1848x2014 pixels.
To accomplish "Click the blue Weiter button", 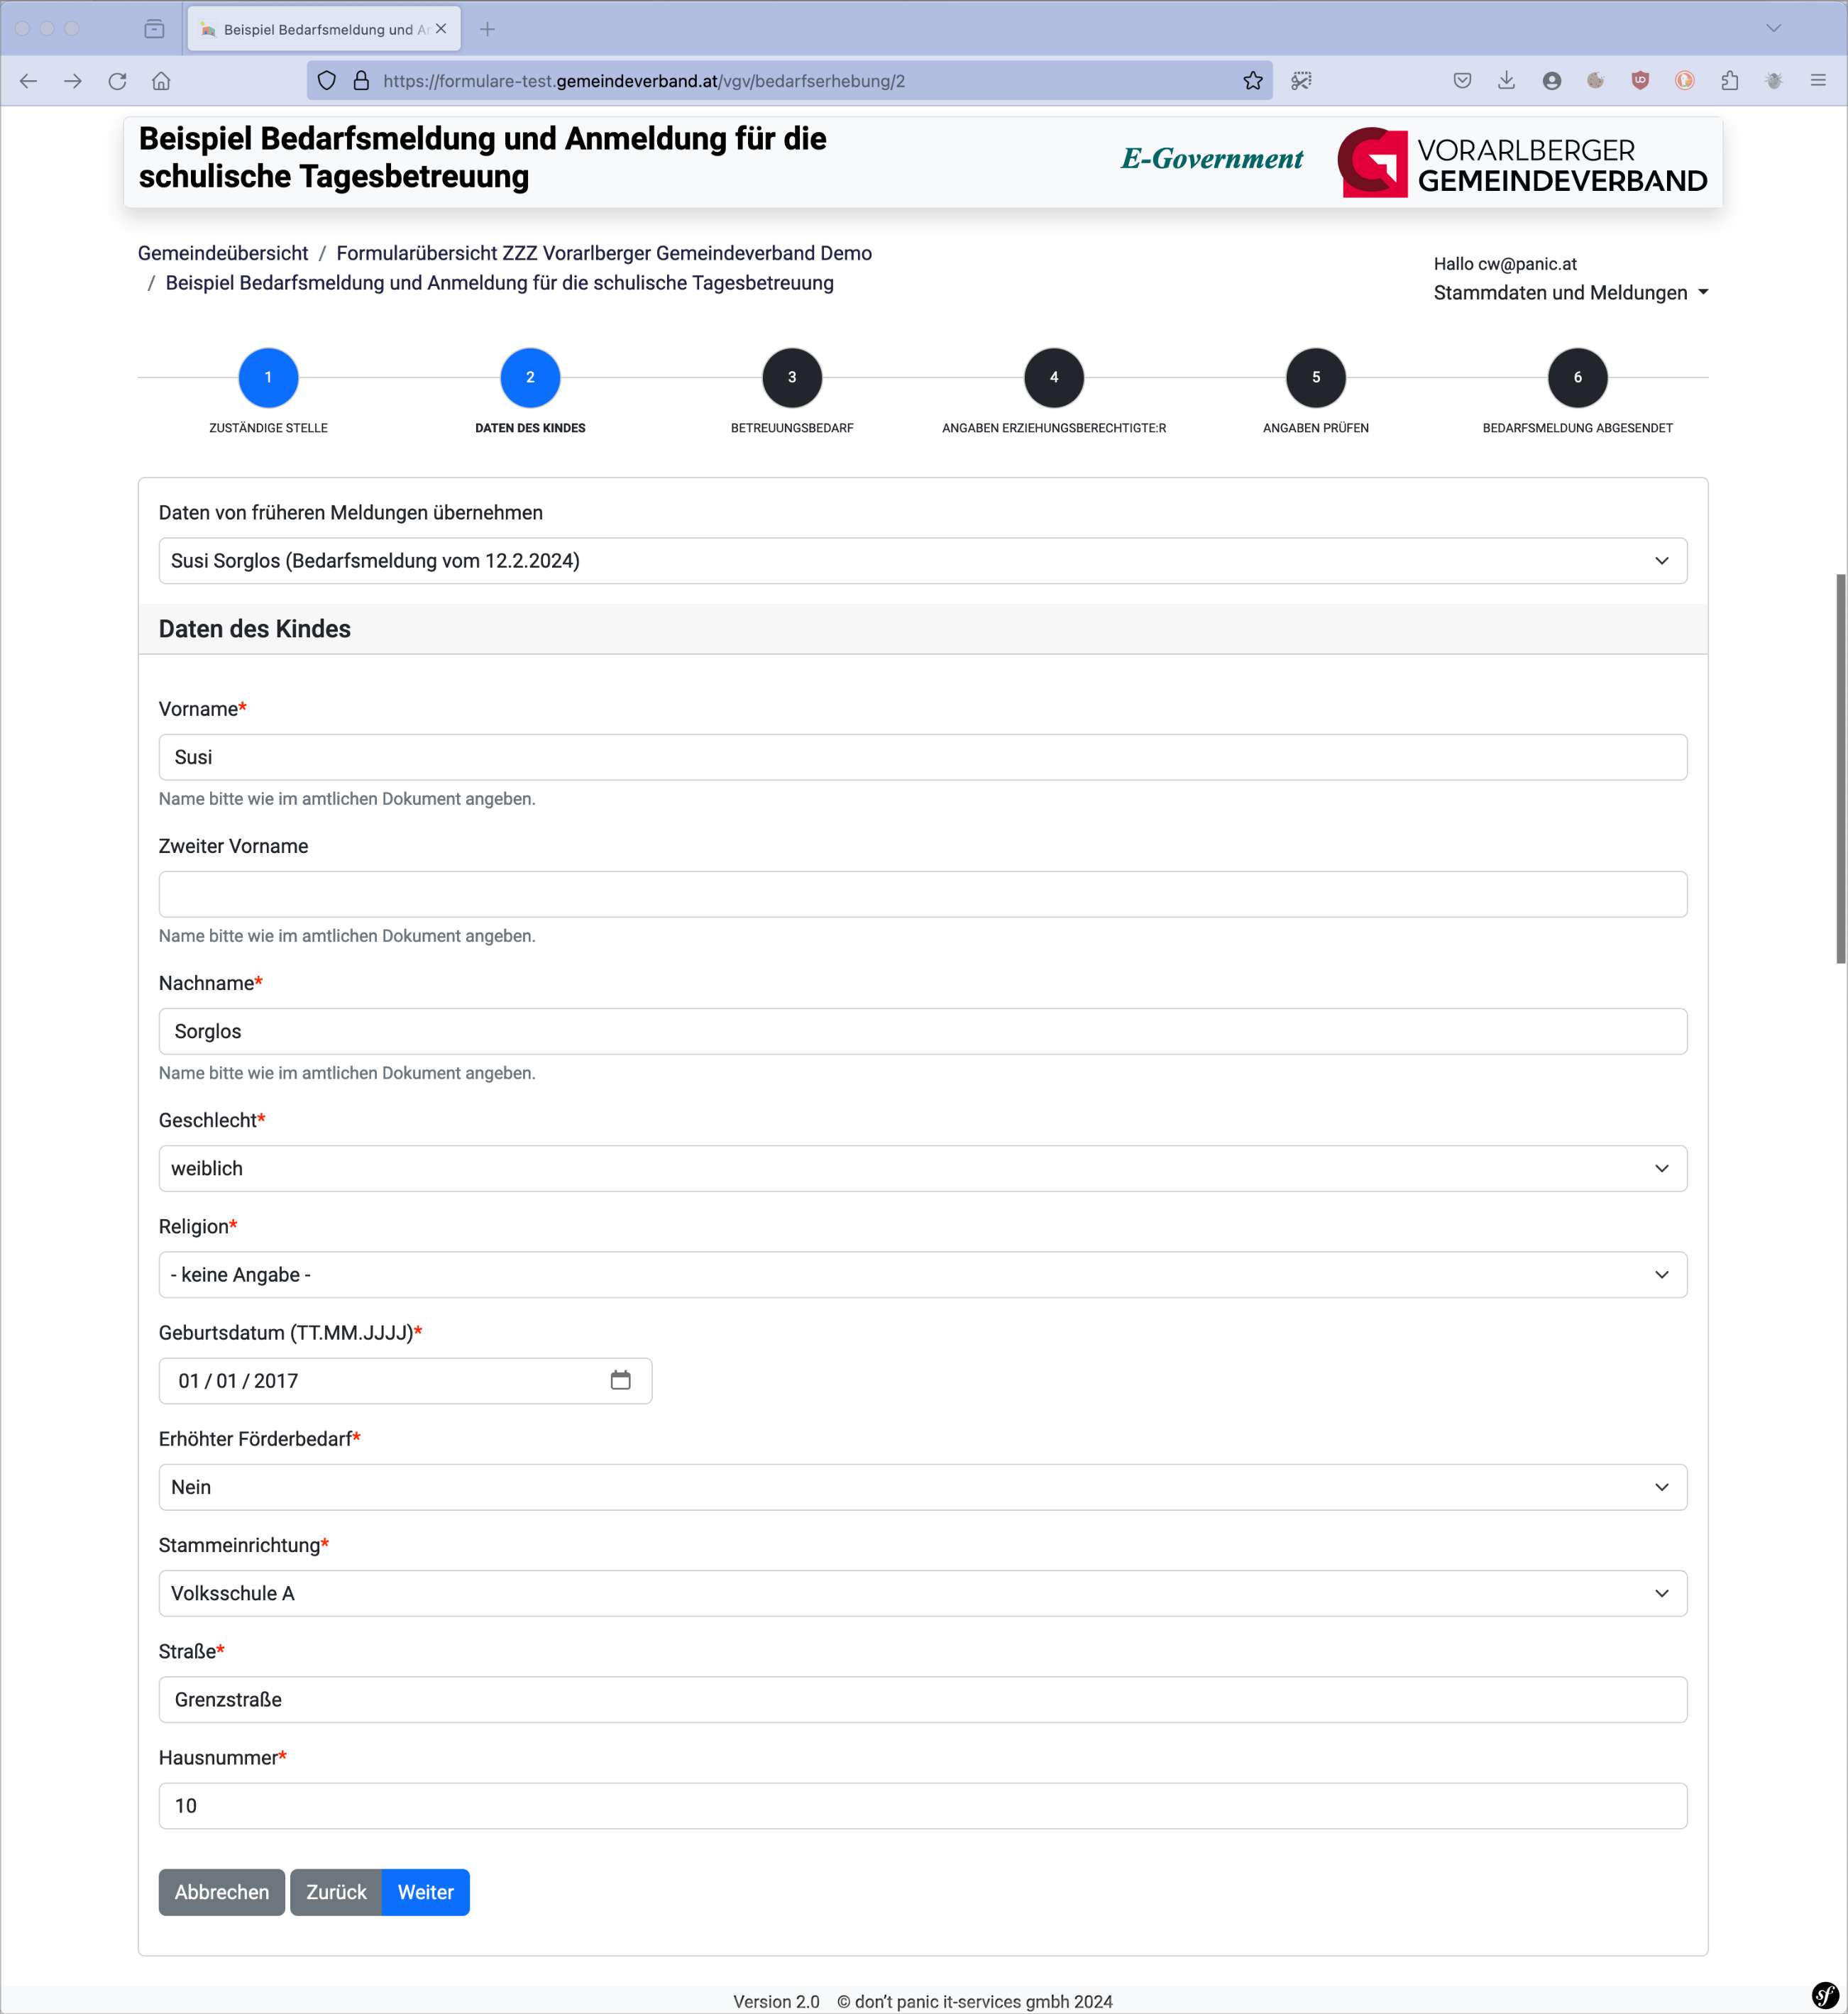I will pyautogui.click(x=425, y=1892).
